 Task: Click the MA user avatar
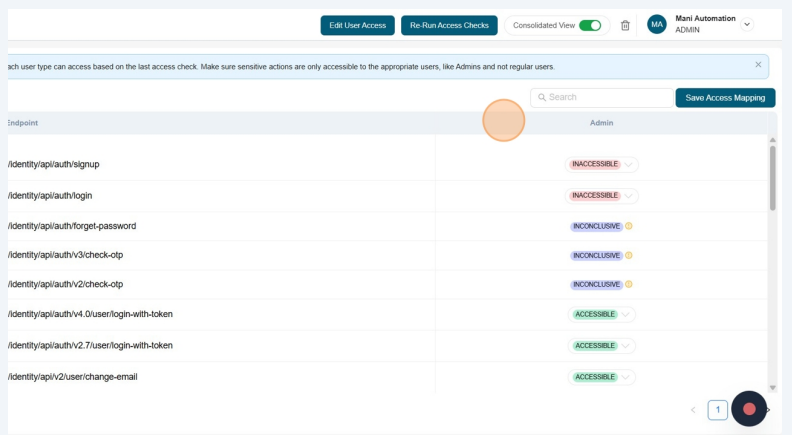pyautogui.click(x=657, y=25)
